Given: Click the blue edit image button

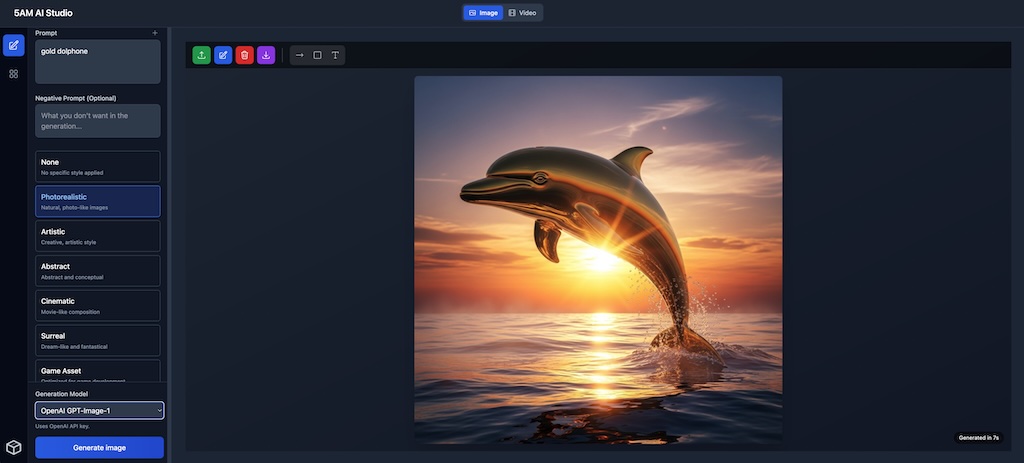Looking at the screenshot, I should [x=223, y=55].
